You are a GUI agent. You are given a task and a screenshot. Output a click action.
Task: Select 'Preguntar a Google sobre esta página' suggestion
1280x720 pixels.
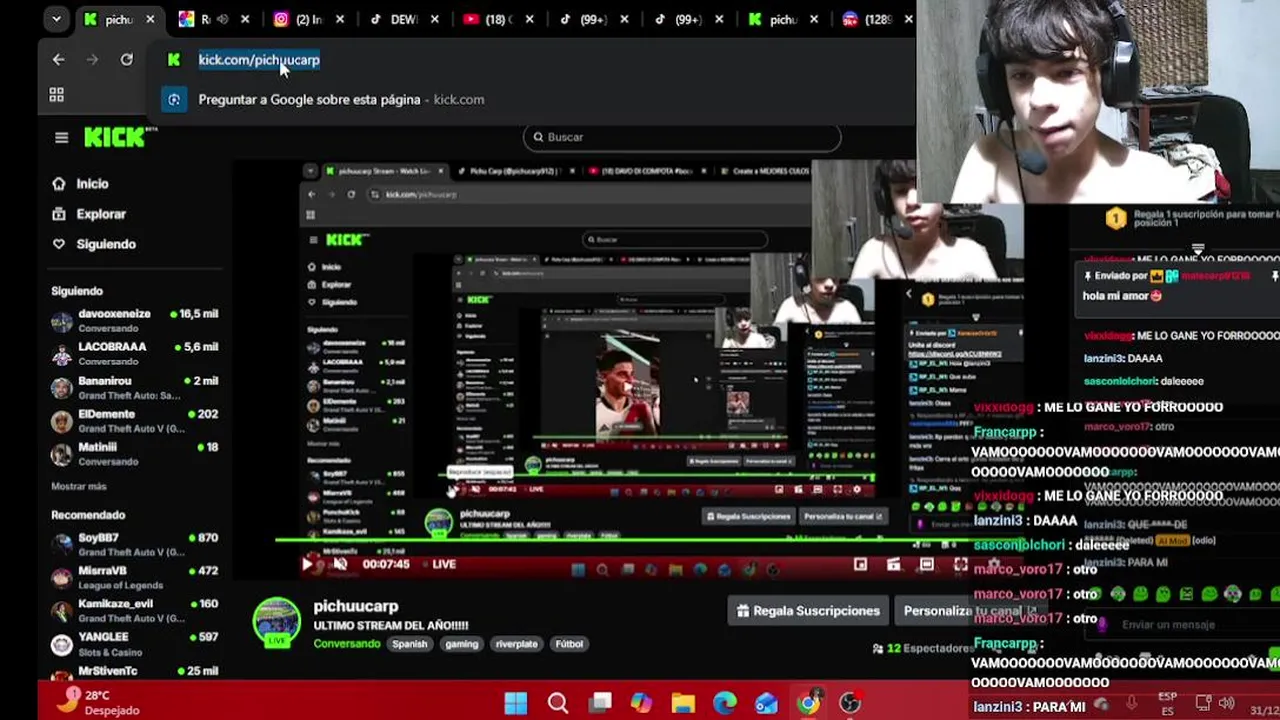click(x=340, y=99)
